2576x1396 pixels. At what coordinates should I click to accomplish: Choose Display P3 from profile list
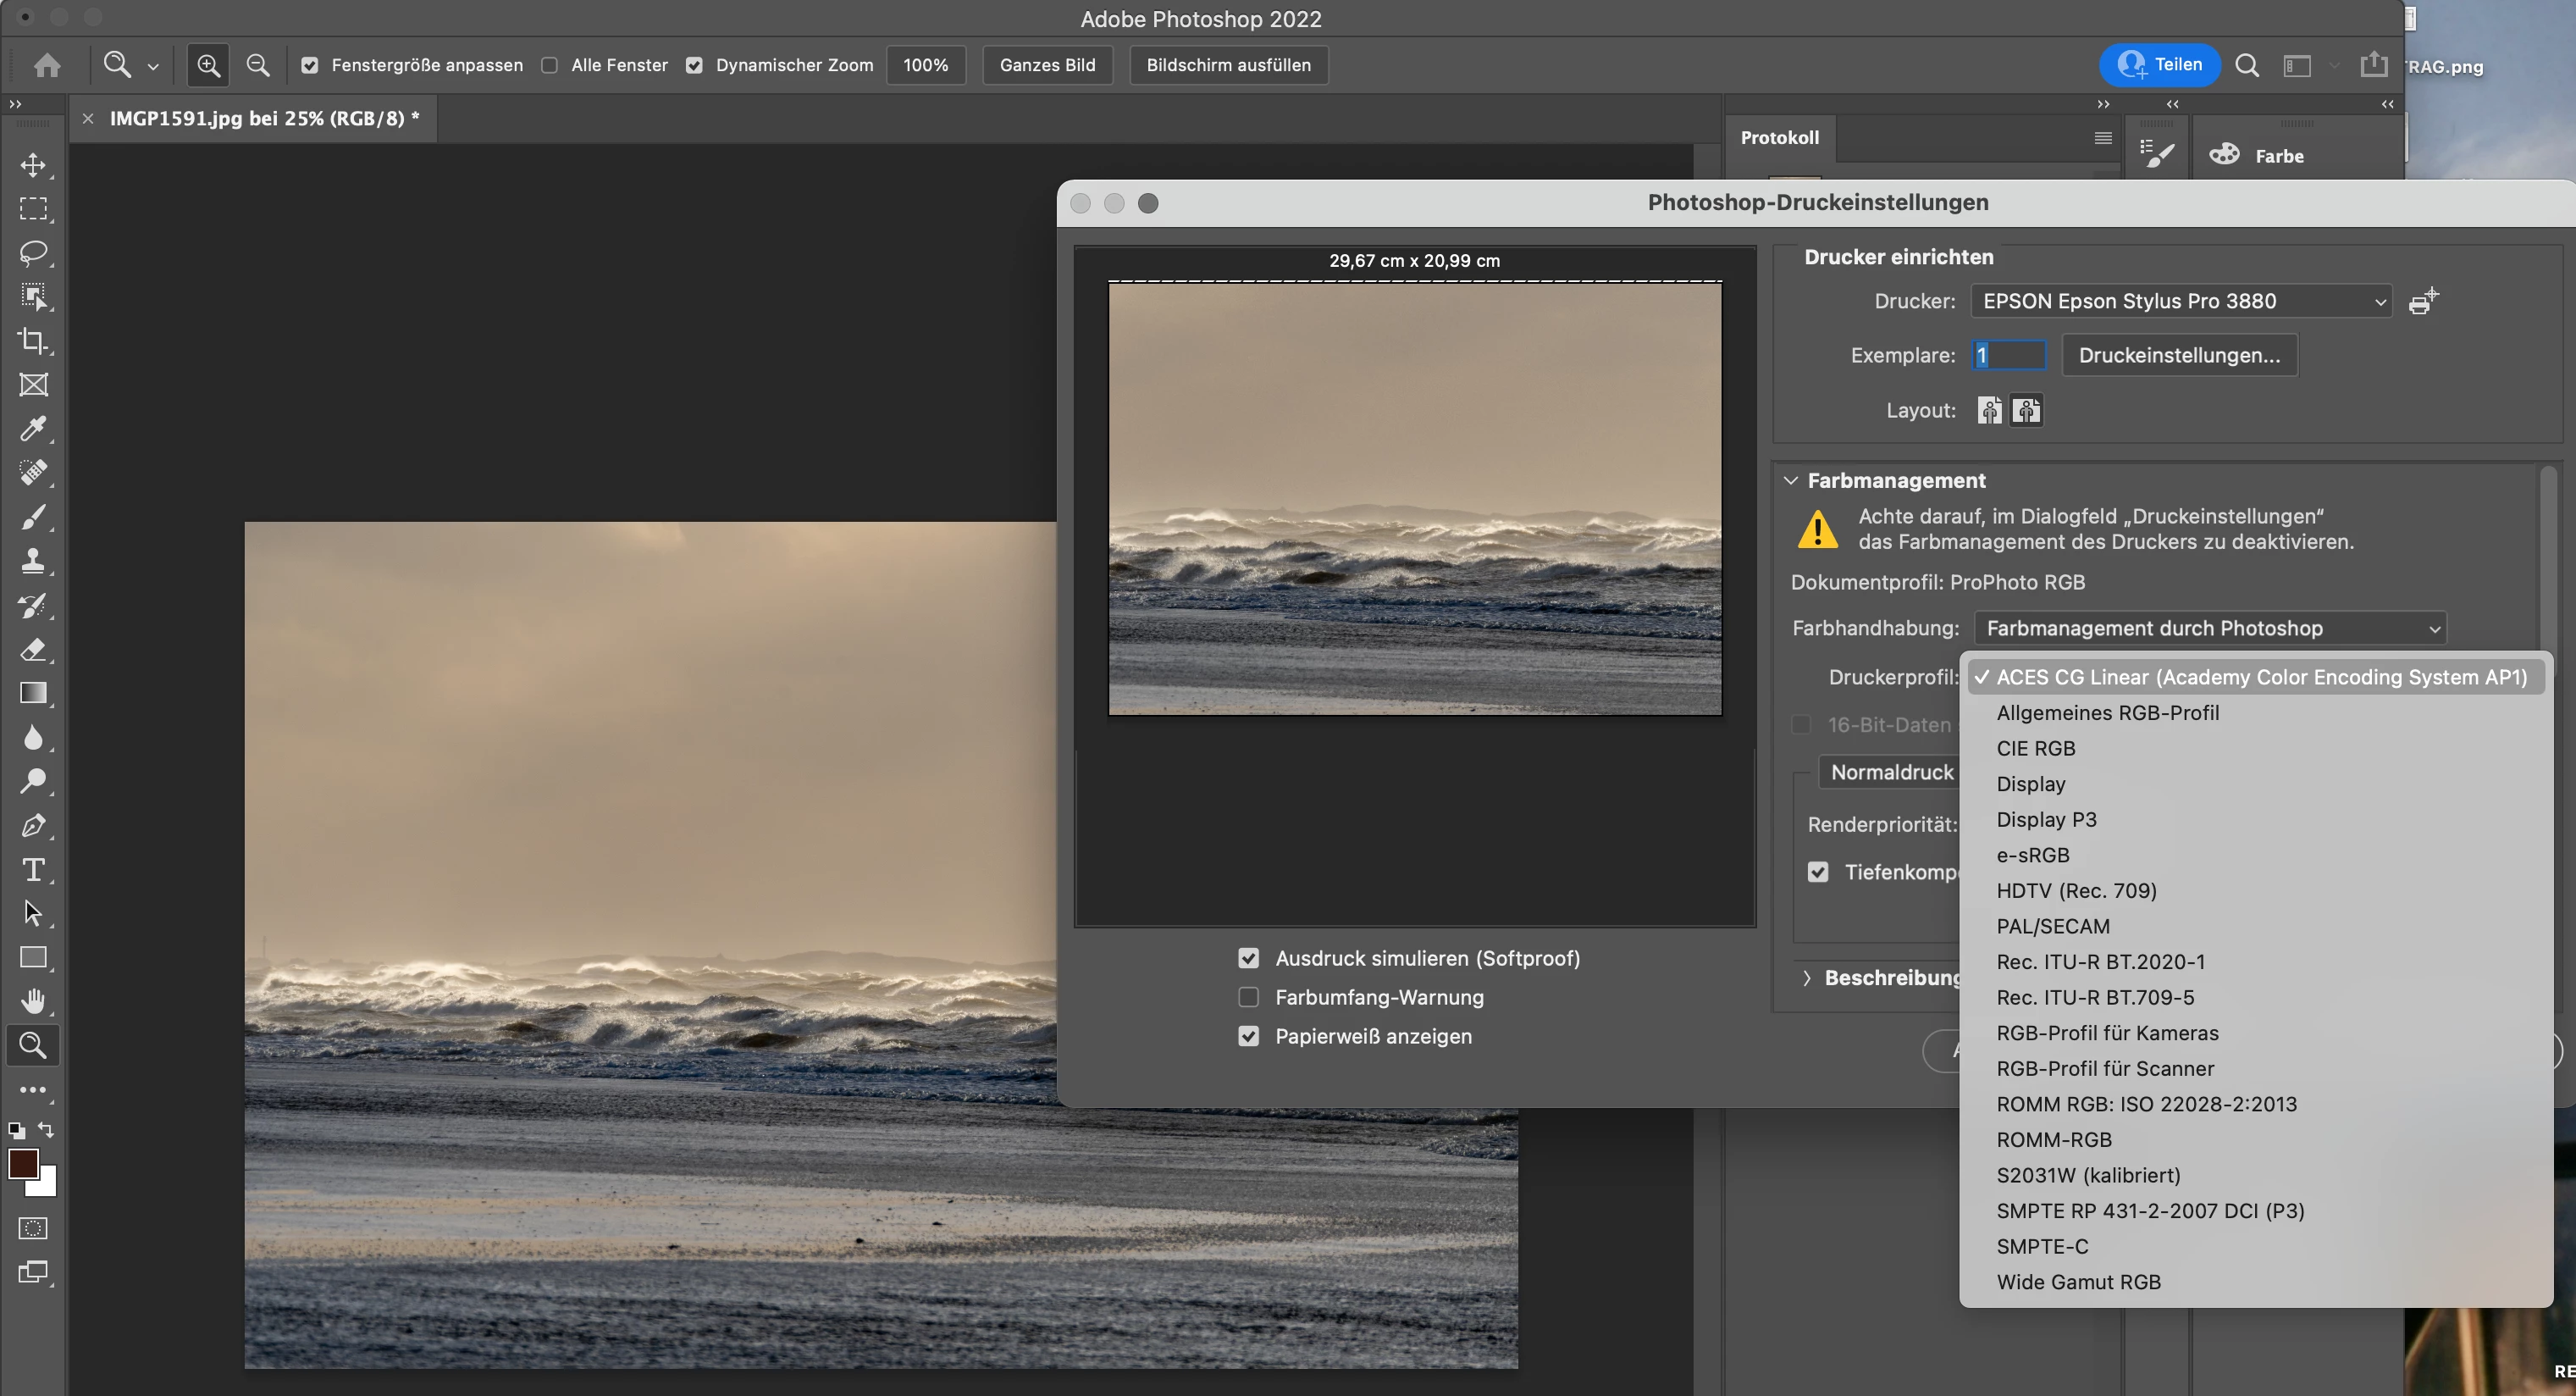tap(2046, 819)
